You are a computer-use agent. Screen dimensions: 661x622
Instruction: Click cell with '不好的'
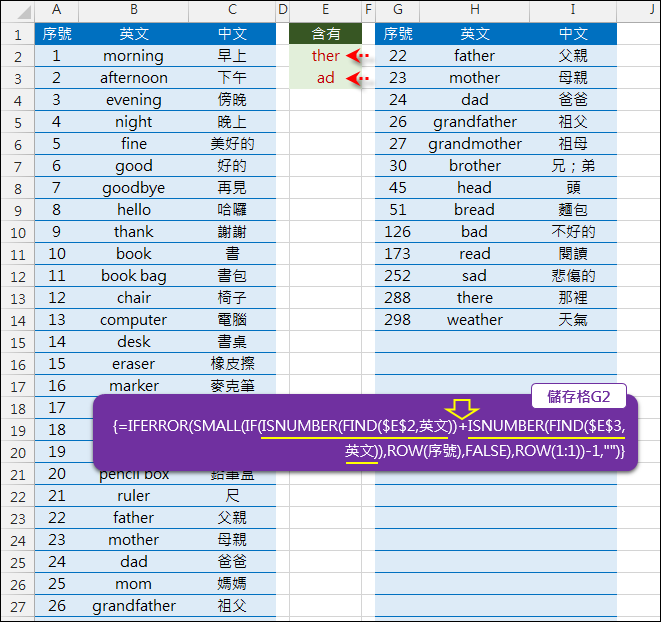(x=573, y=232)
